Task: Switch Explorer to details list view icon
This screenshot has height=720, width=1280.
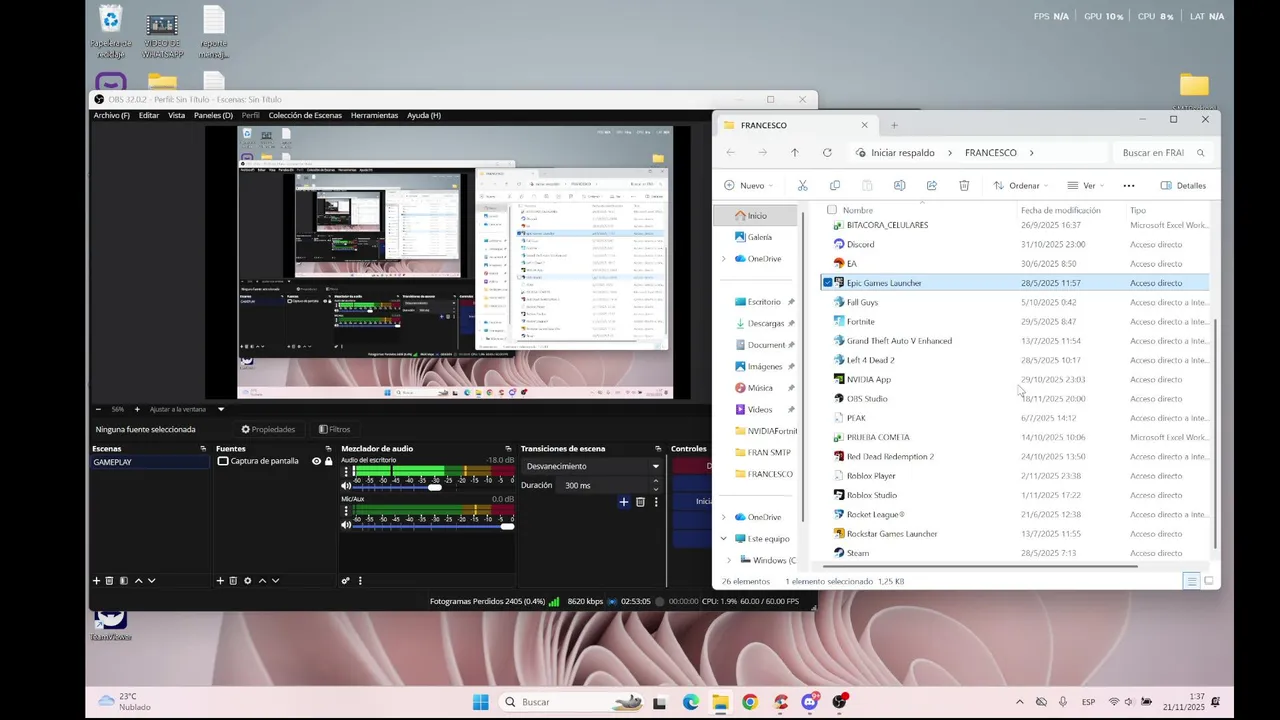Action: click(1191, 581)
